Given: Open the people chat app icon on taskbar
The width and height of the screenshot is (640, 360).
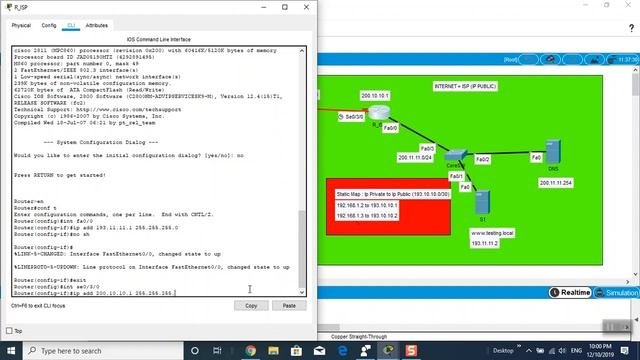Looking at the screenshot, I should click(x=365, y=351).
